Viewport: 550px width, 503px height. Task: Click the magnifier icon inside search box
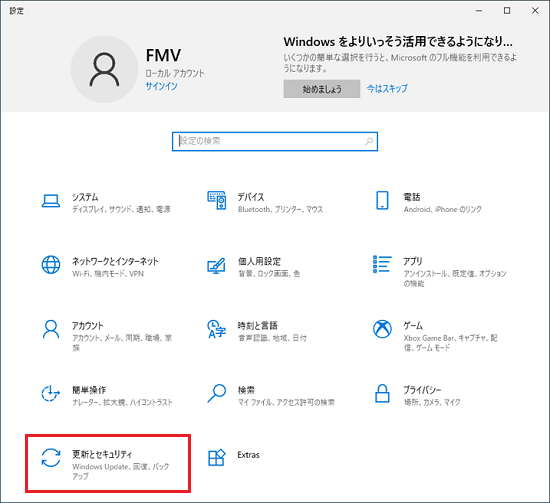tap(369, 141)
